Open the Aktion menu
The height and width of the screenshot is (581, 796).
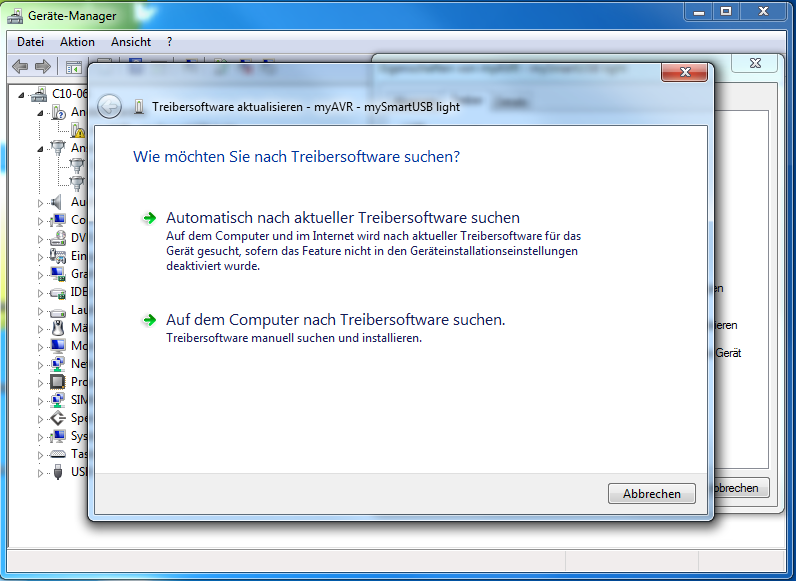point(77,42)
